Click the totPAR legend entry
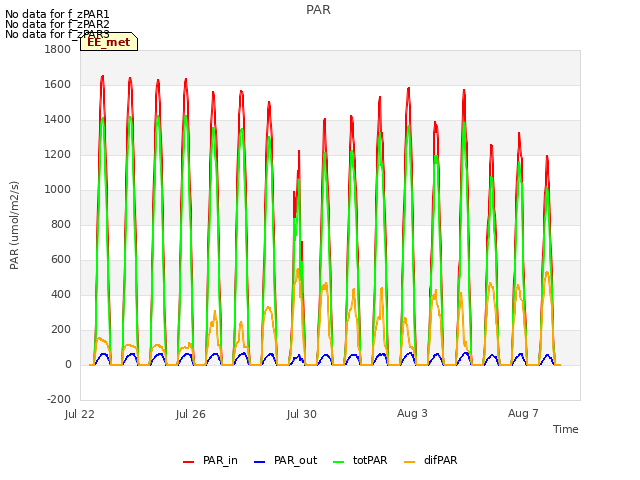The width and height of the screenshot is (640, 480). pos(360,460)
